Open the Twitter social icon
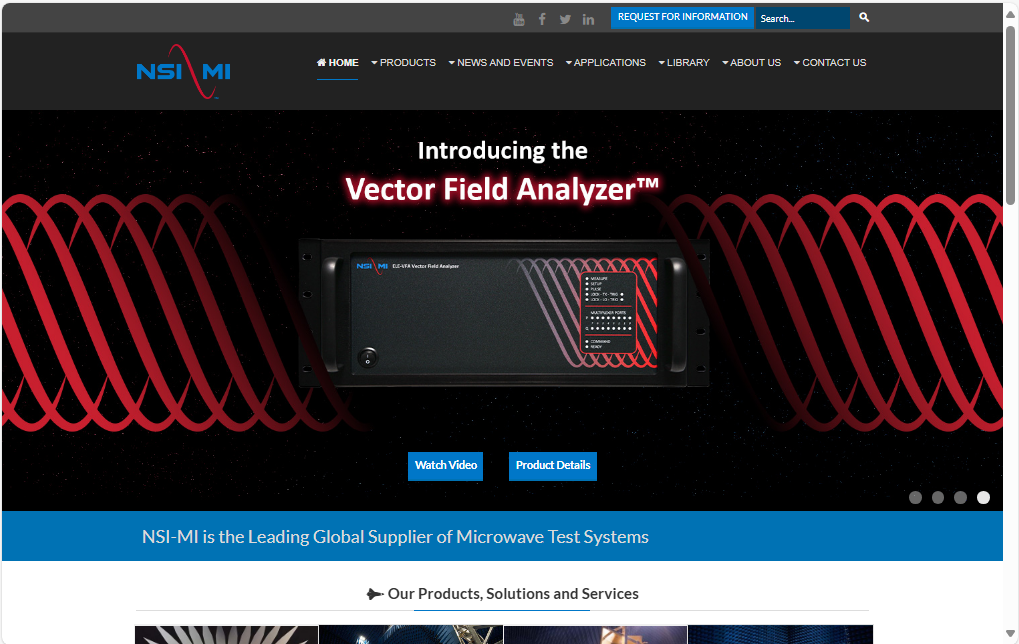The image size is (1019, 644). (565, 19)
